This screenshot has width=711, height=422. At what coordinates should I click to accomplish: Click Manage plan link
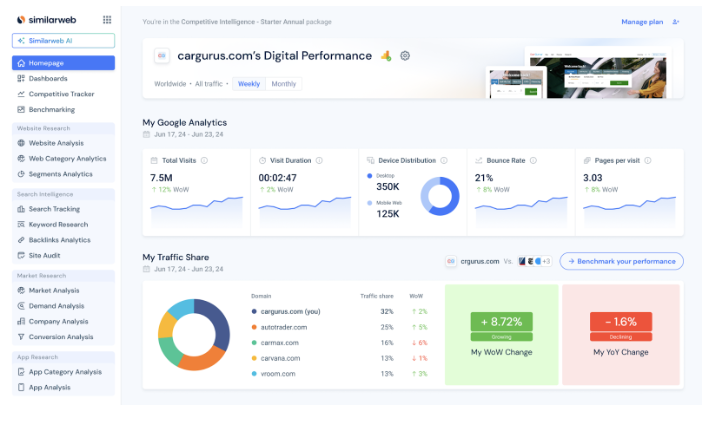coord(642,22)
